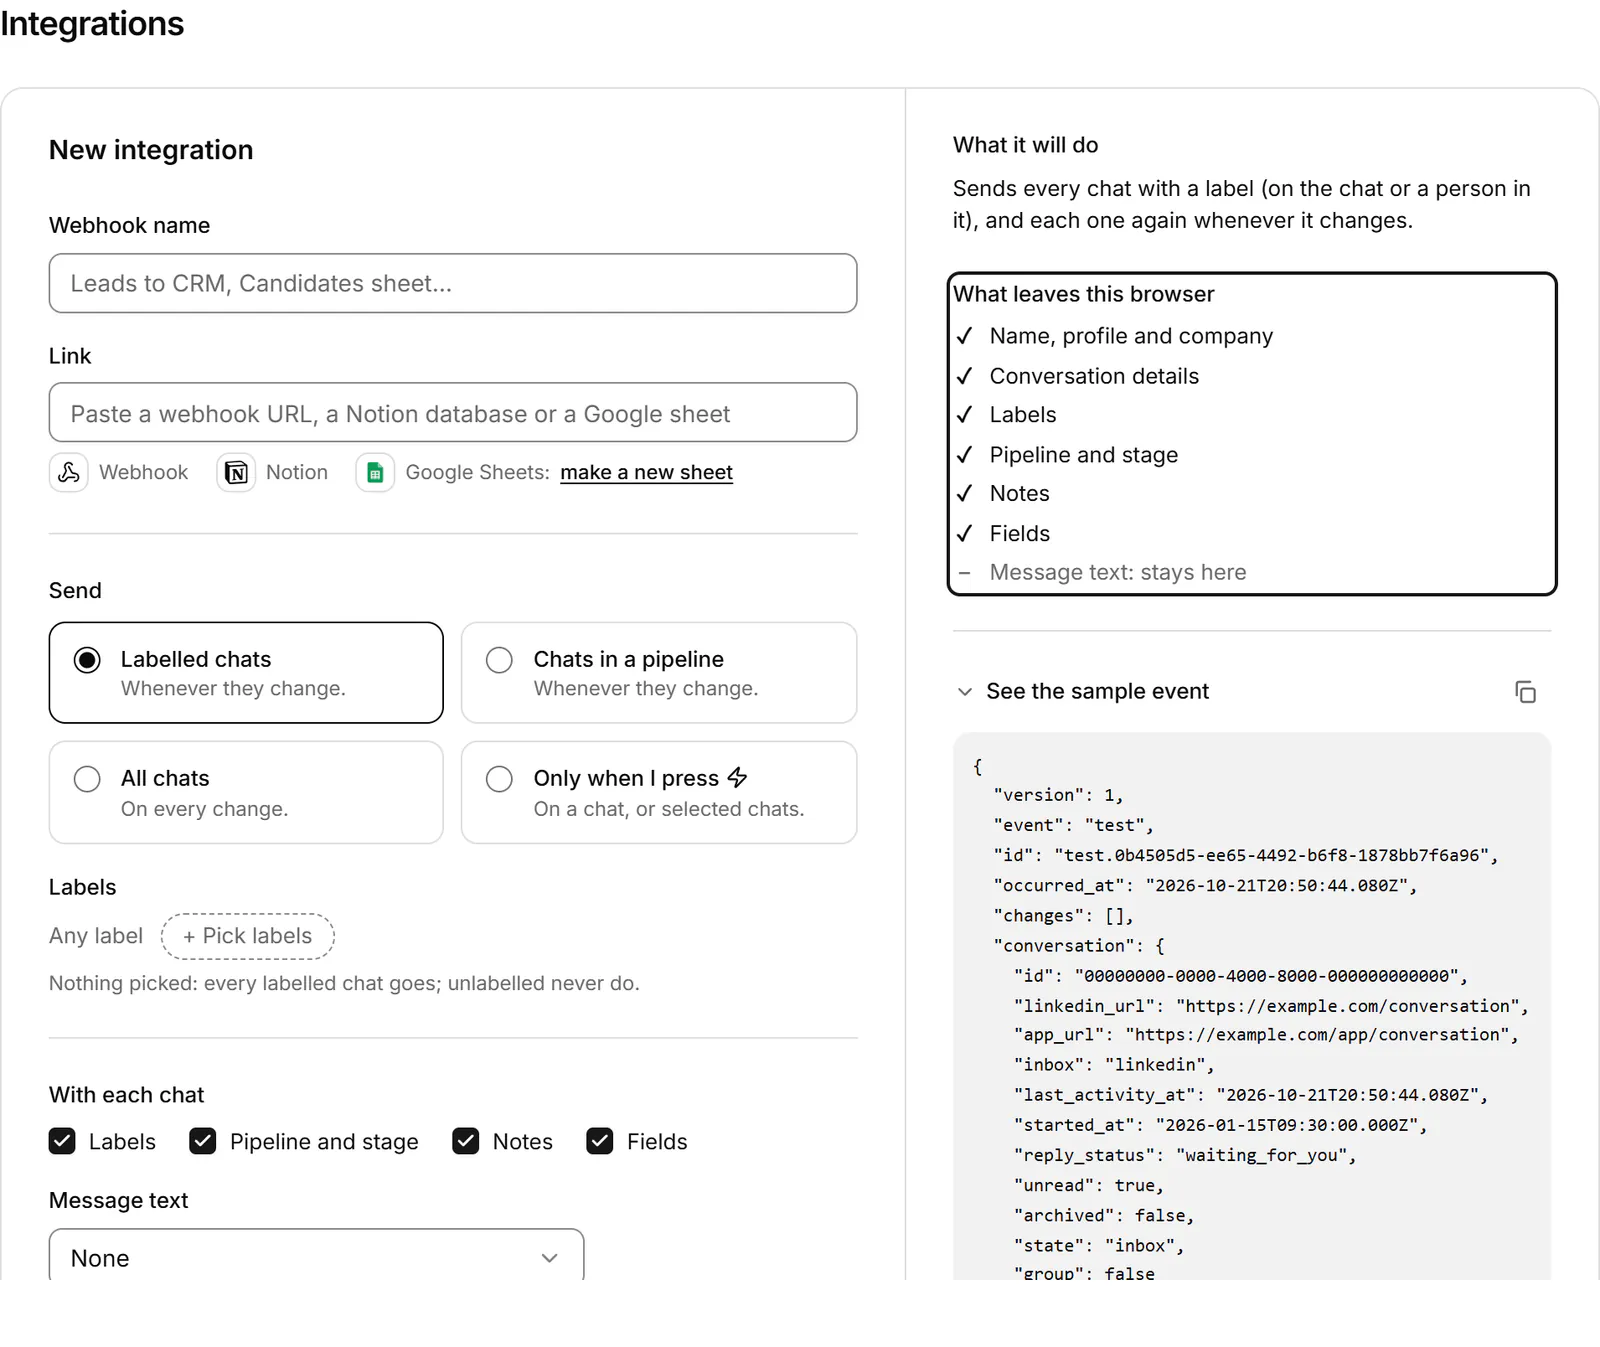Select Only when I press option
Image resolution: width=1600 pixels, height=1347 pixels.
coord(659,793)
